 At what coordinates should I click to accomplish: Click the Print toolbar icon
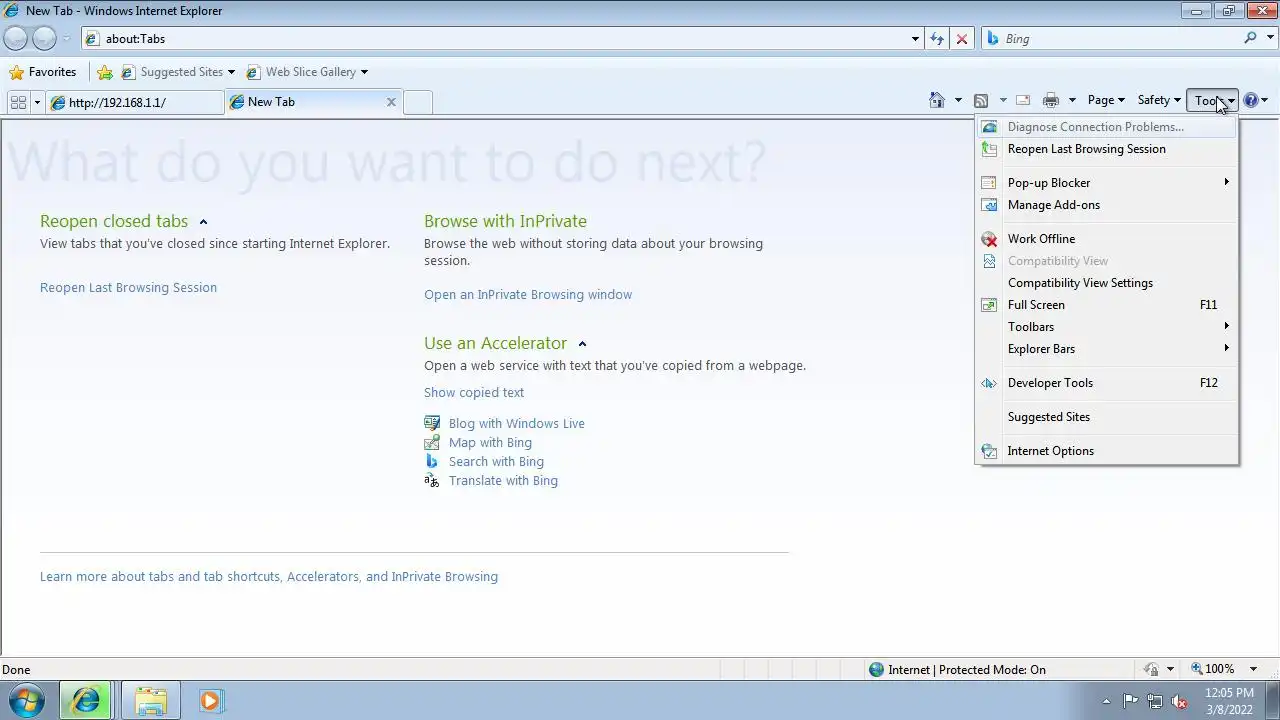[x=1050, y=100]
